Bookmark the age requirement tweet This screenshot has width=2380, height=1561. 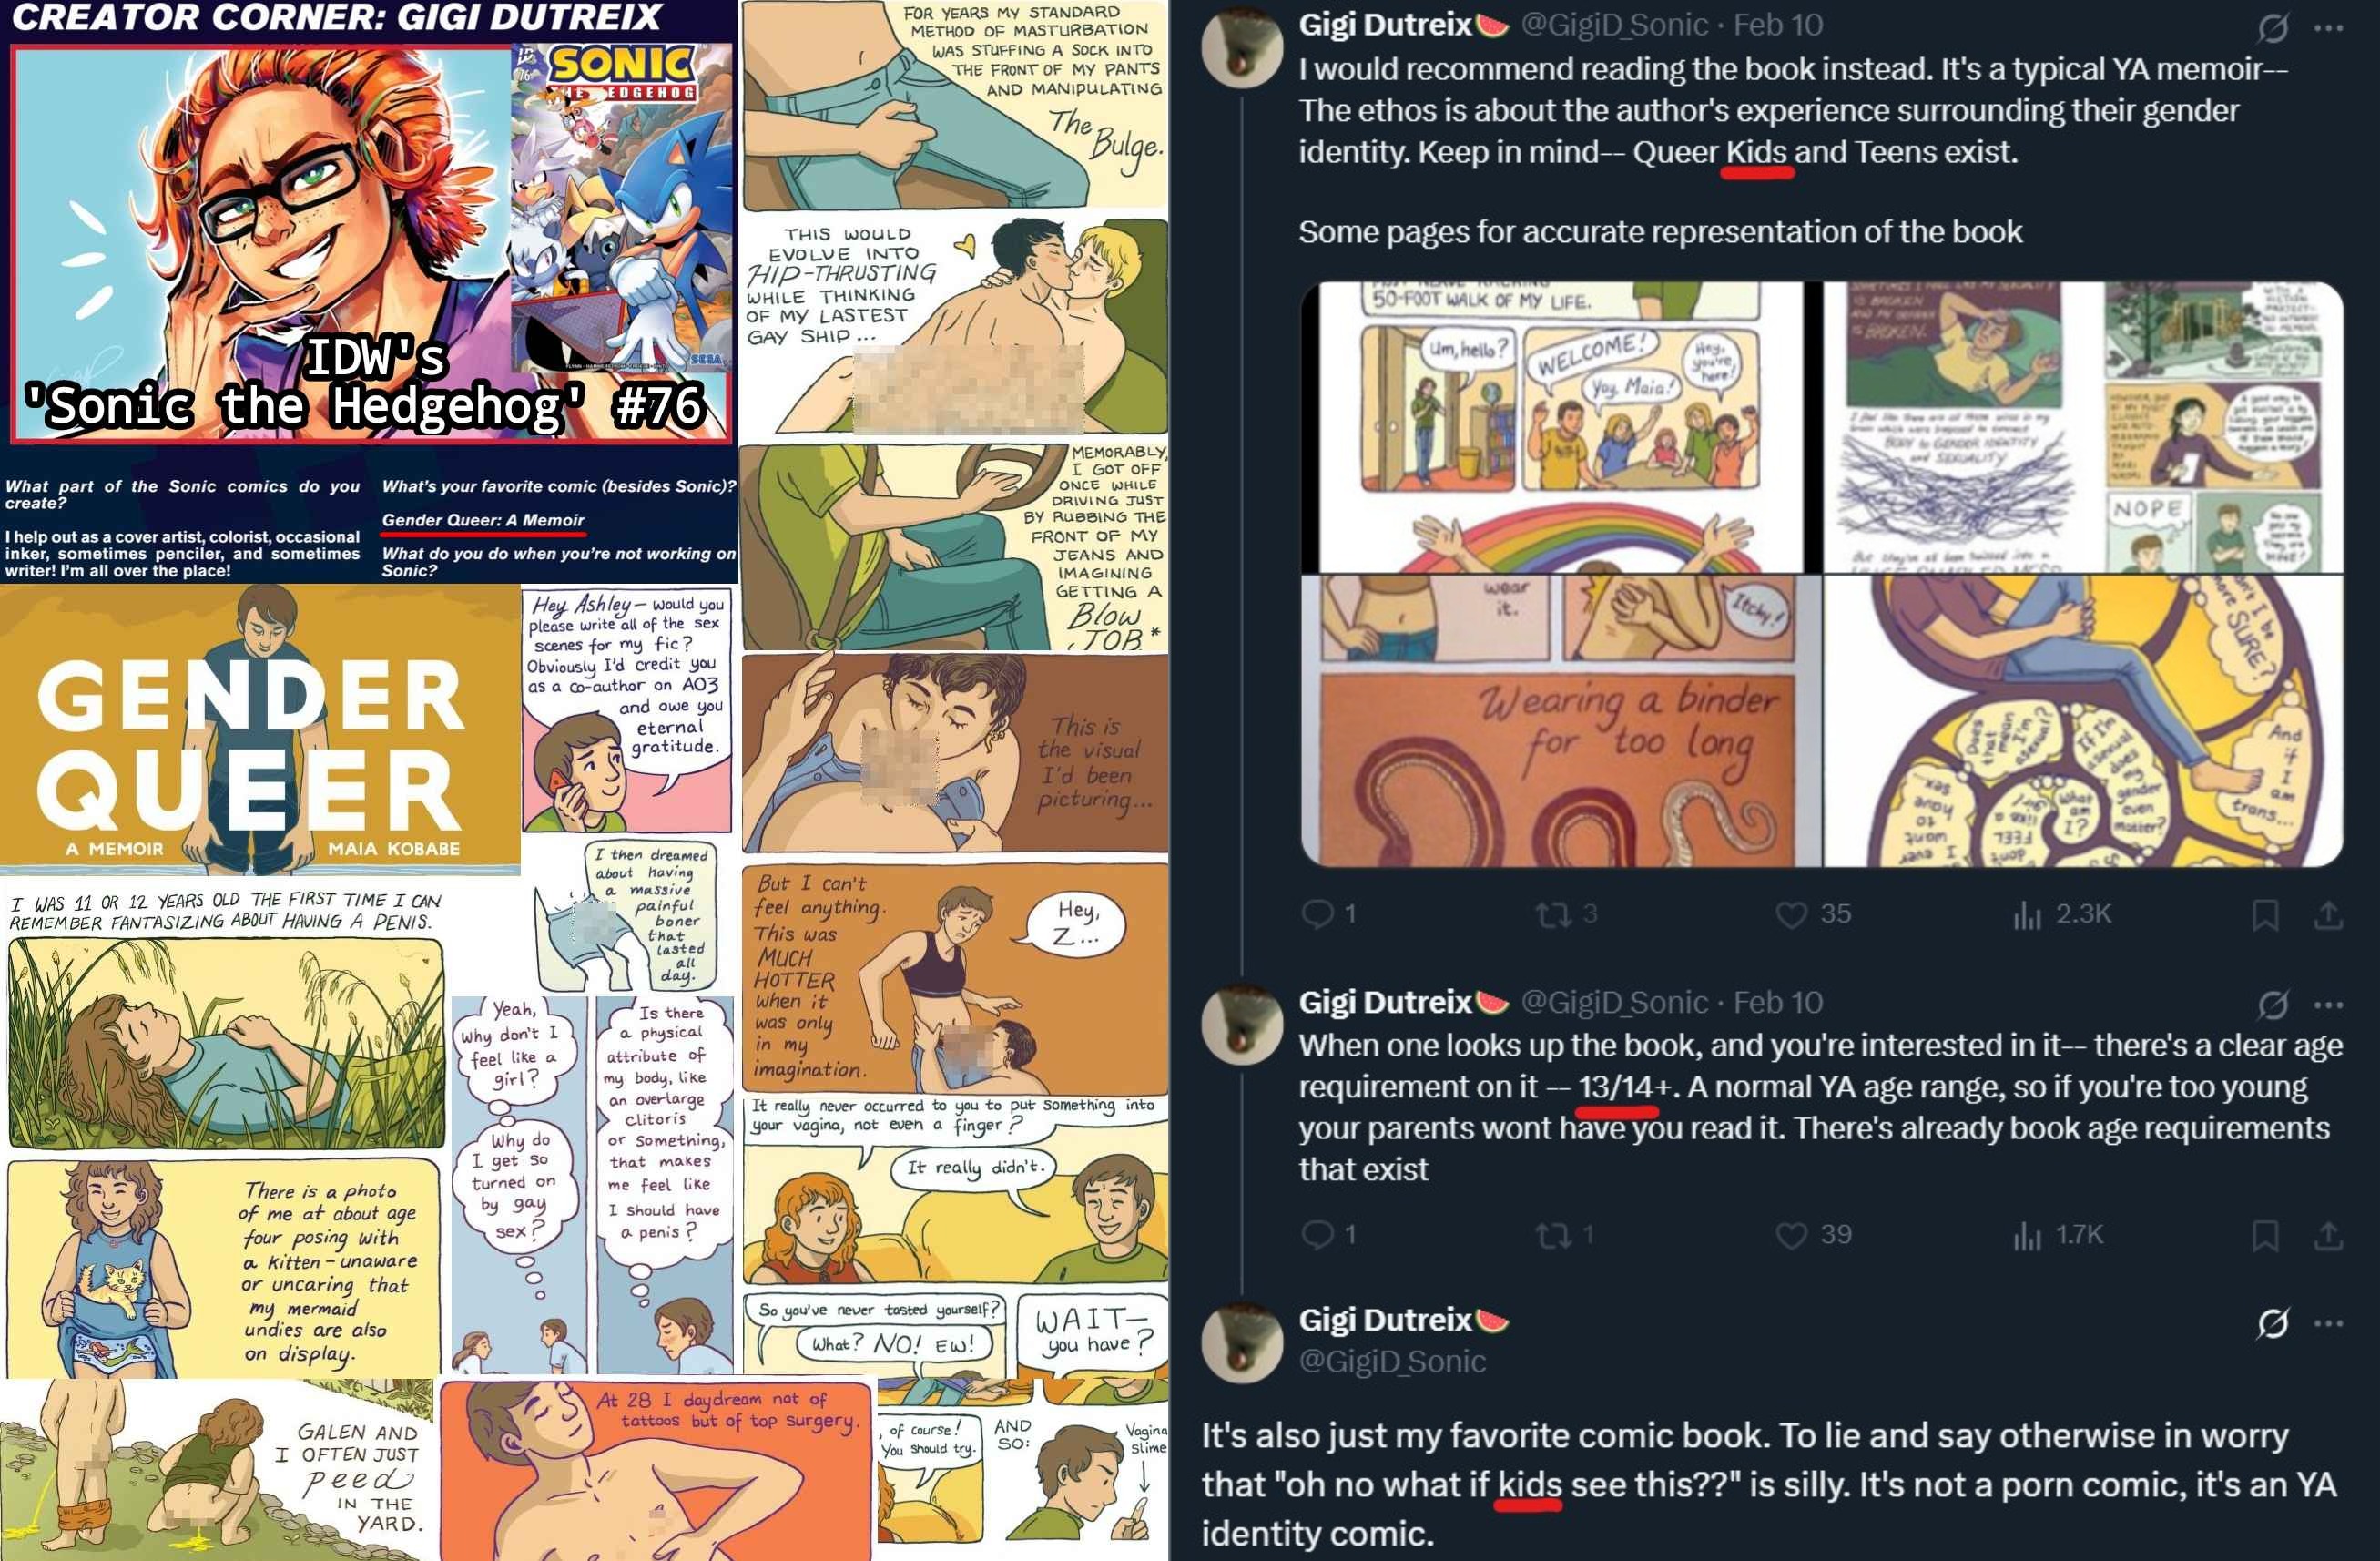click(2265, 1235)
